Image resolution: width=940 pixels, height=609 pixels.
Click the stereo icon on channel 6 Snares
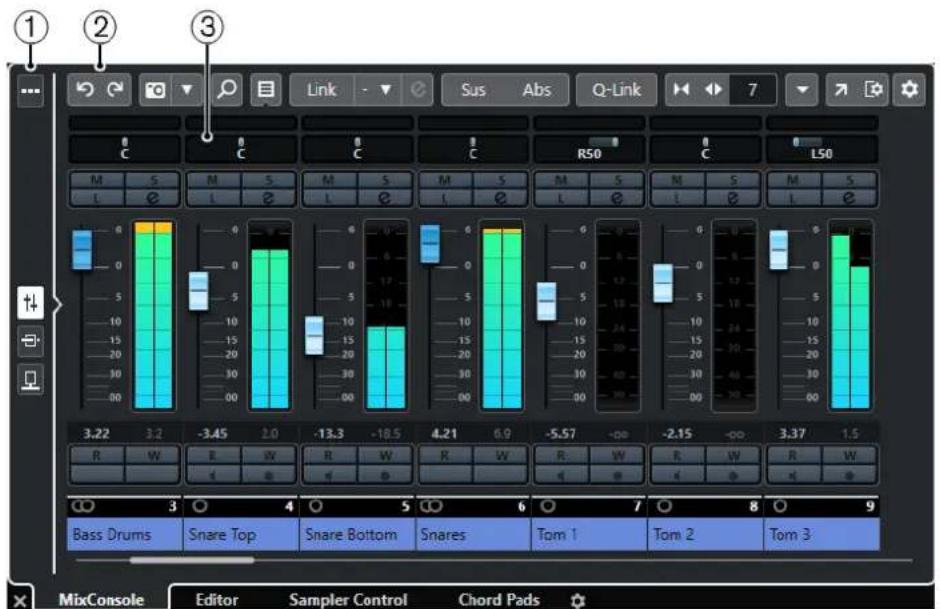431,507
